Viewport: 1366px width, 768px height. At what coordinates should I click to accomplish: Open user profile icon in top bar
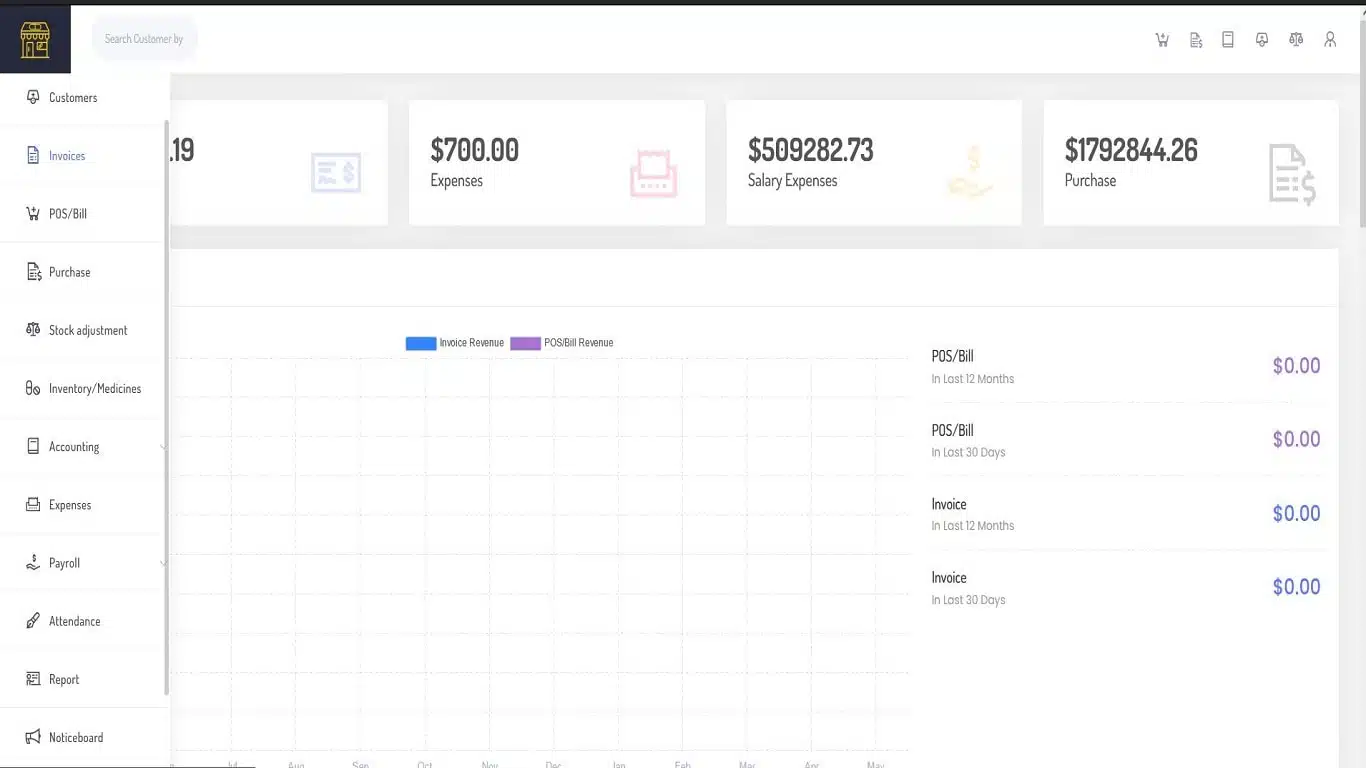(1330, 40)
